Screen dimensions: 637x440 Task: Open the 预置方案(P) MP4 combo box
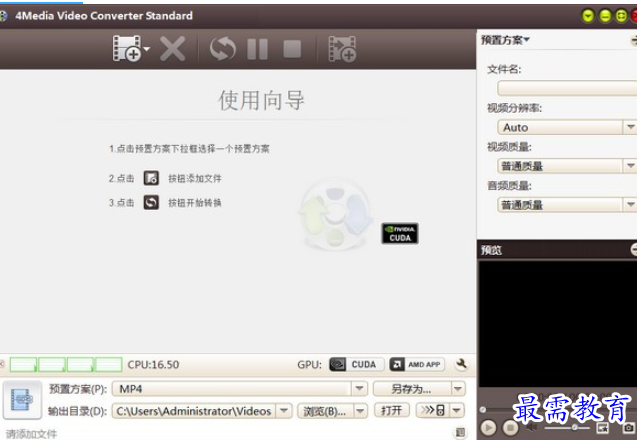tap(240, 389)
